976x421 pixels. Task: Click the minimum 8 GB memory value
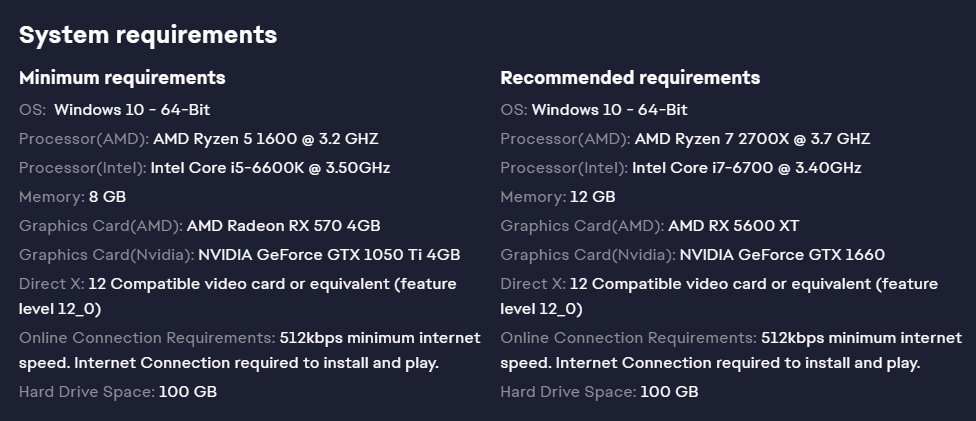(107, 197)
